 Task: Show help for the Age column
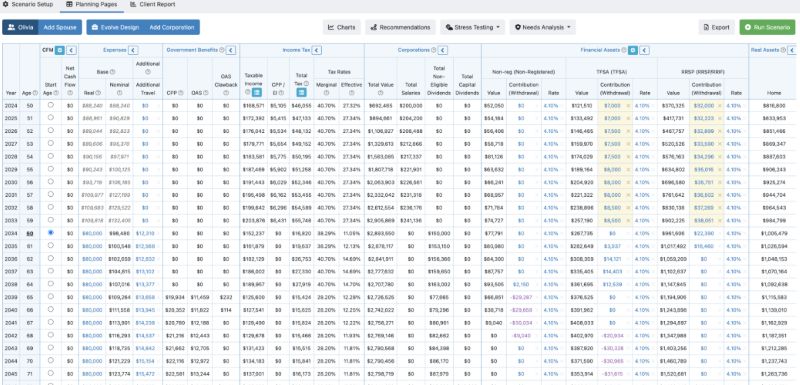click(x=35, y=93)
